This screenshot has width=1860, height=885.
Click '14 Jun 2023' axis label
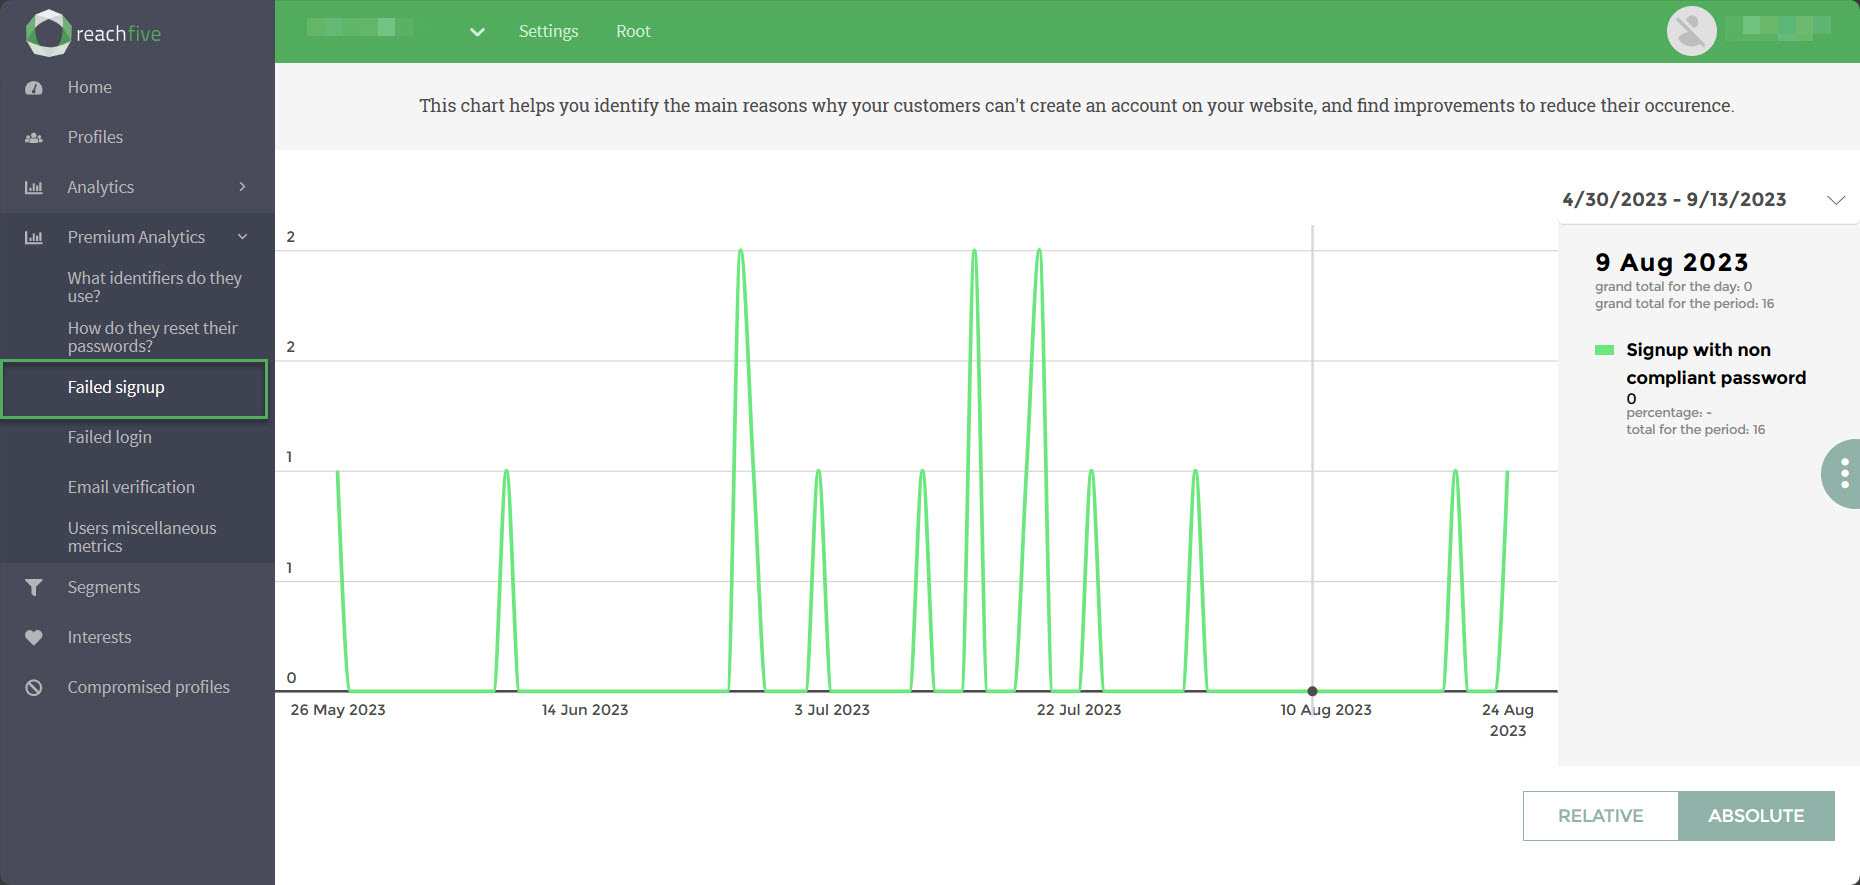tap(585, 710)
